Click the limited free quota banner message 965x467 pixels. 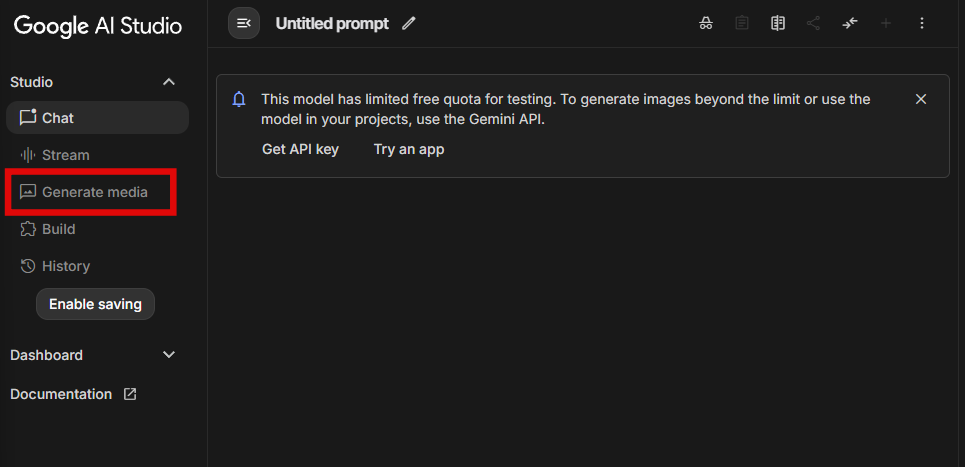pyautogui.click(x=566, y=109)
